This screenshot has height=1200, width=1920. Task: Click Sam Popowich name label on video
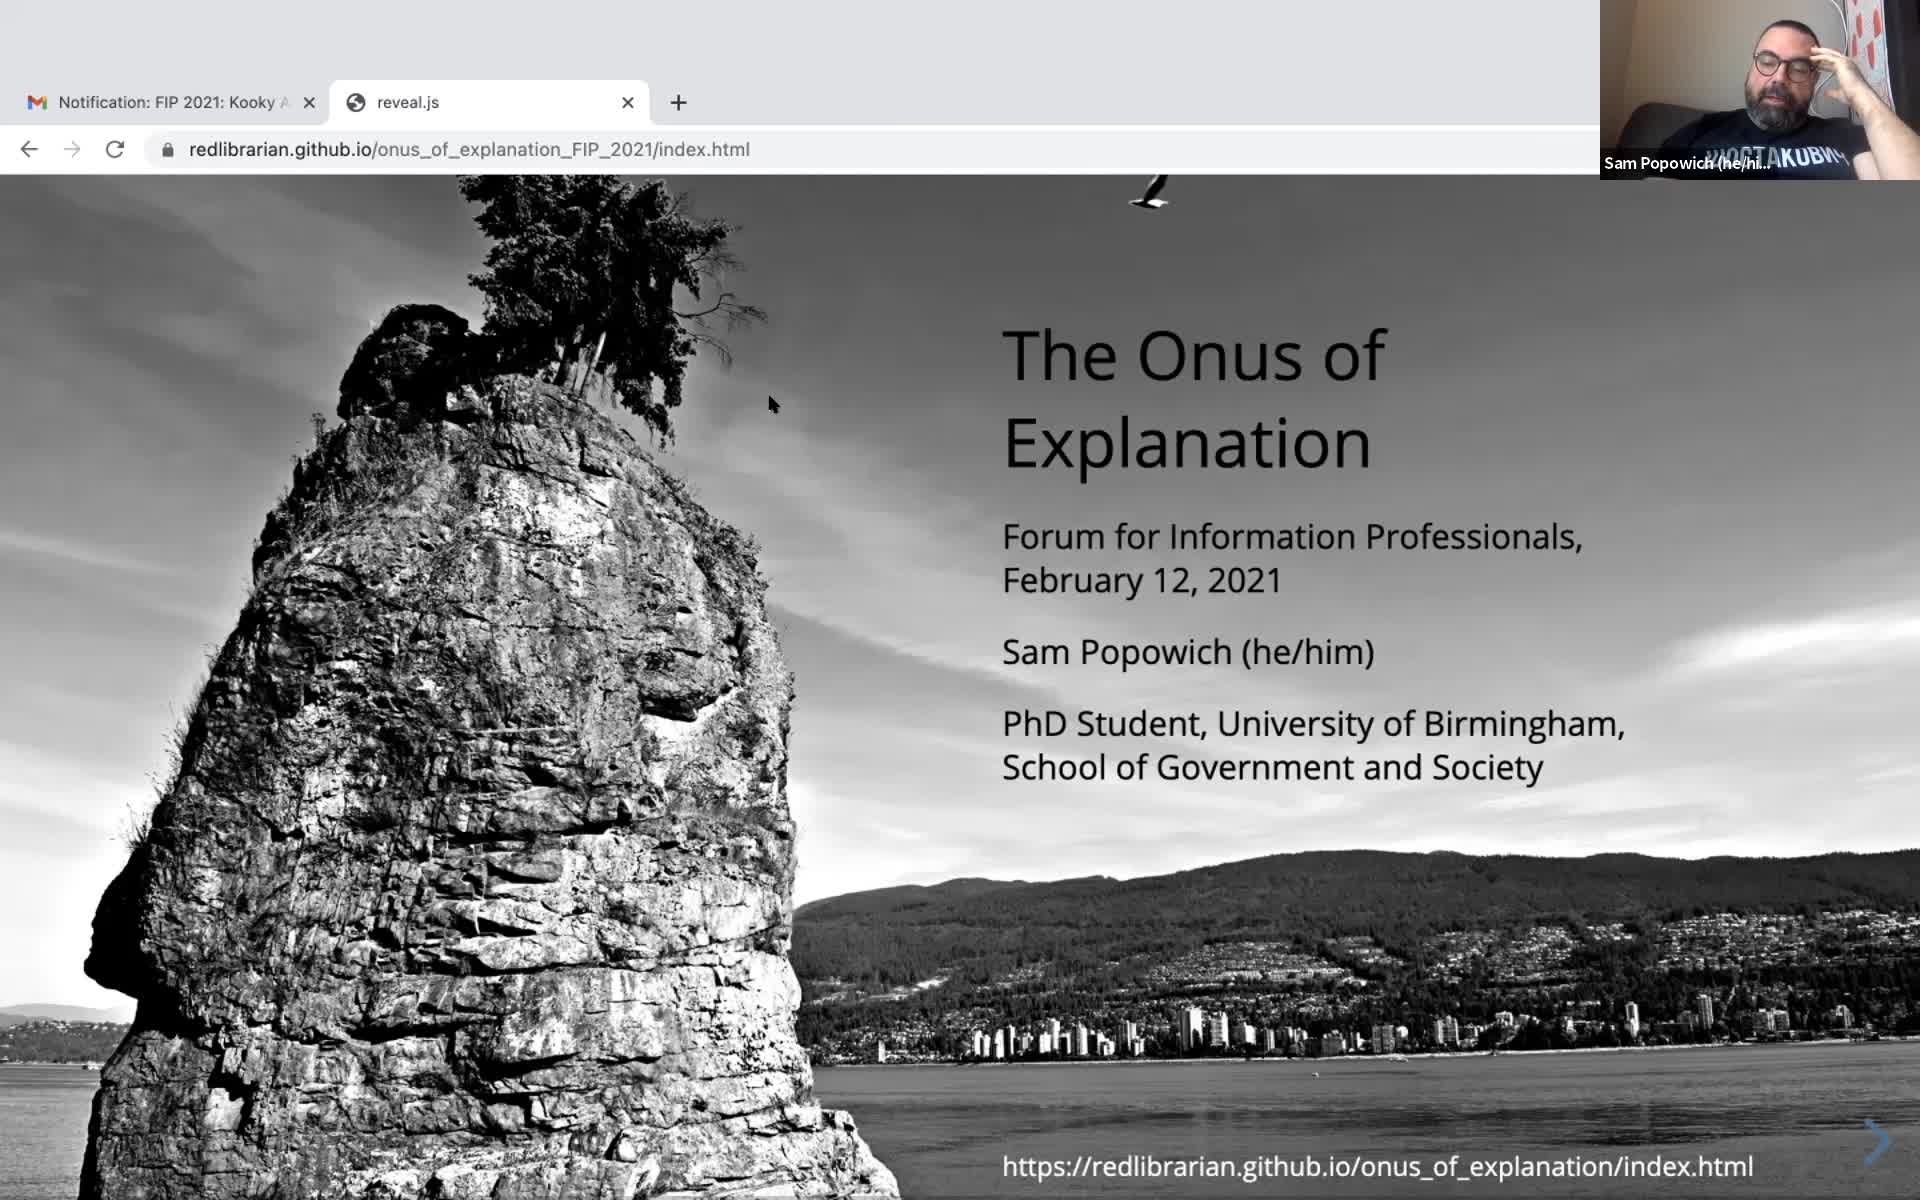click(x=1686, y=163)
